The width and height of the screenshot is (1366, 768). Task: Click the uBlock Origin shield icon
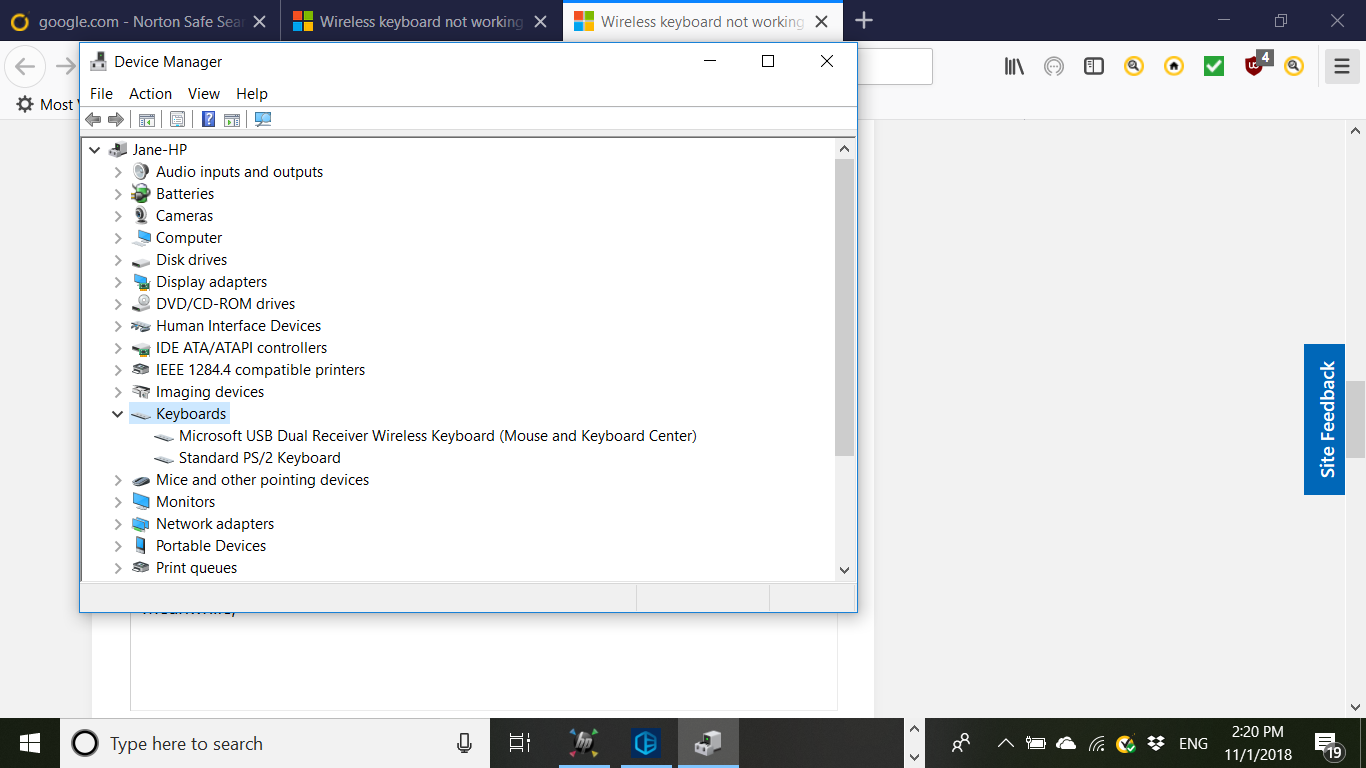1254,66
